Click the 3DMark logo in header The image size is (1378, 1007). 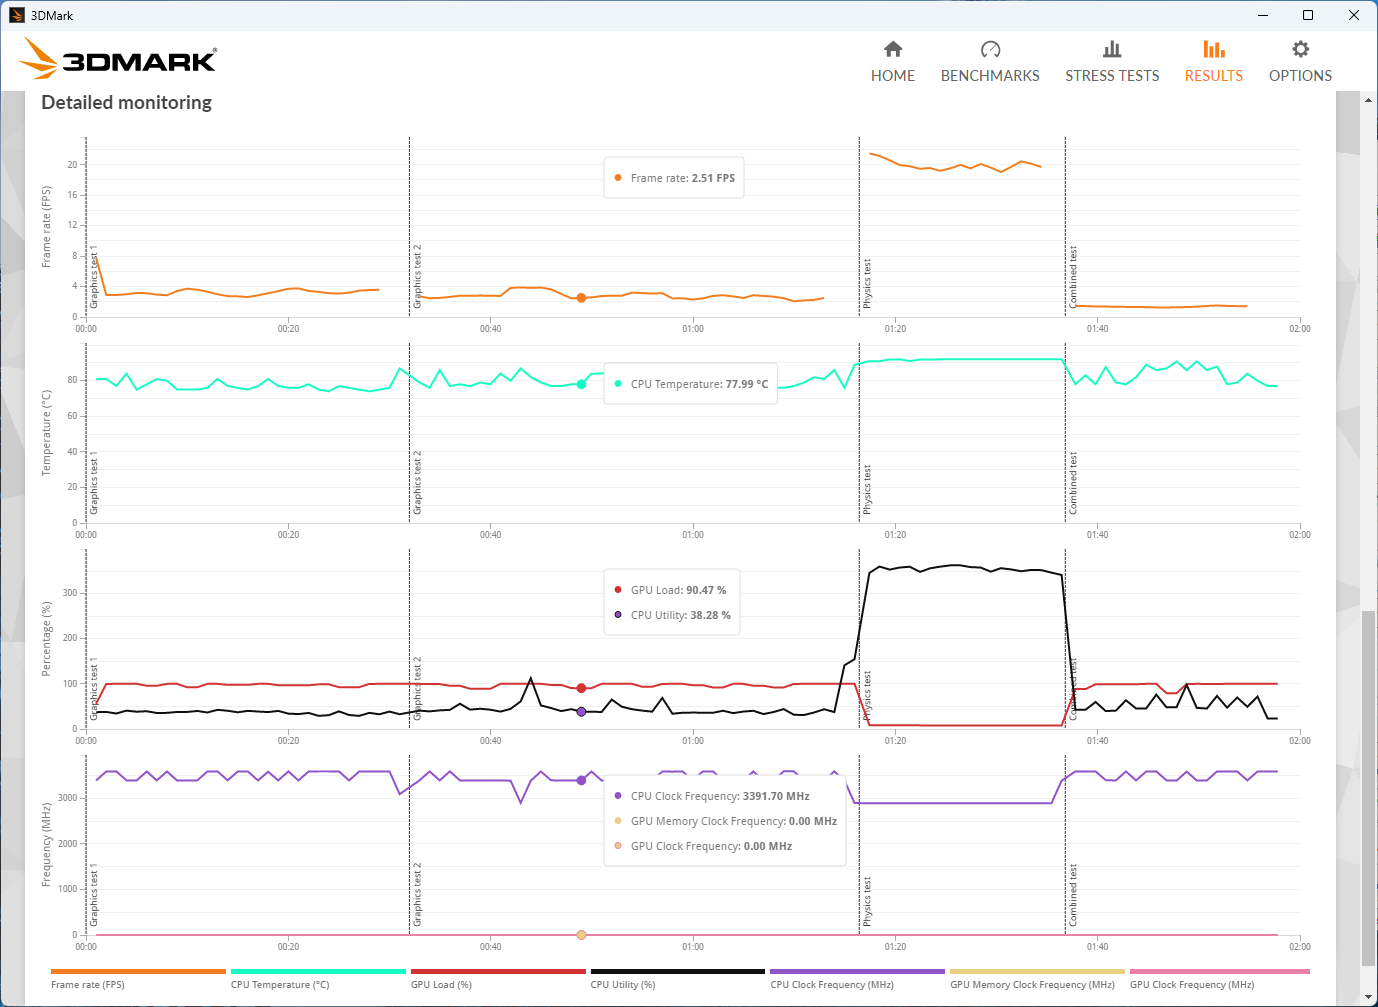click(x=118, y=60)
